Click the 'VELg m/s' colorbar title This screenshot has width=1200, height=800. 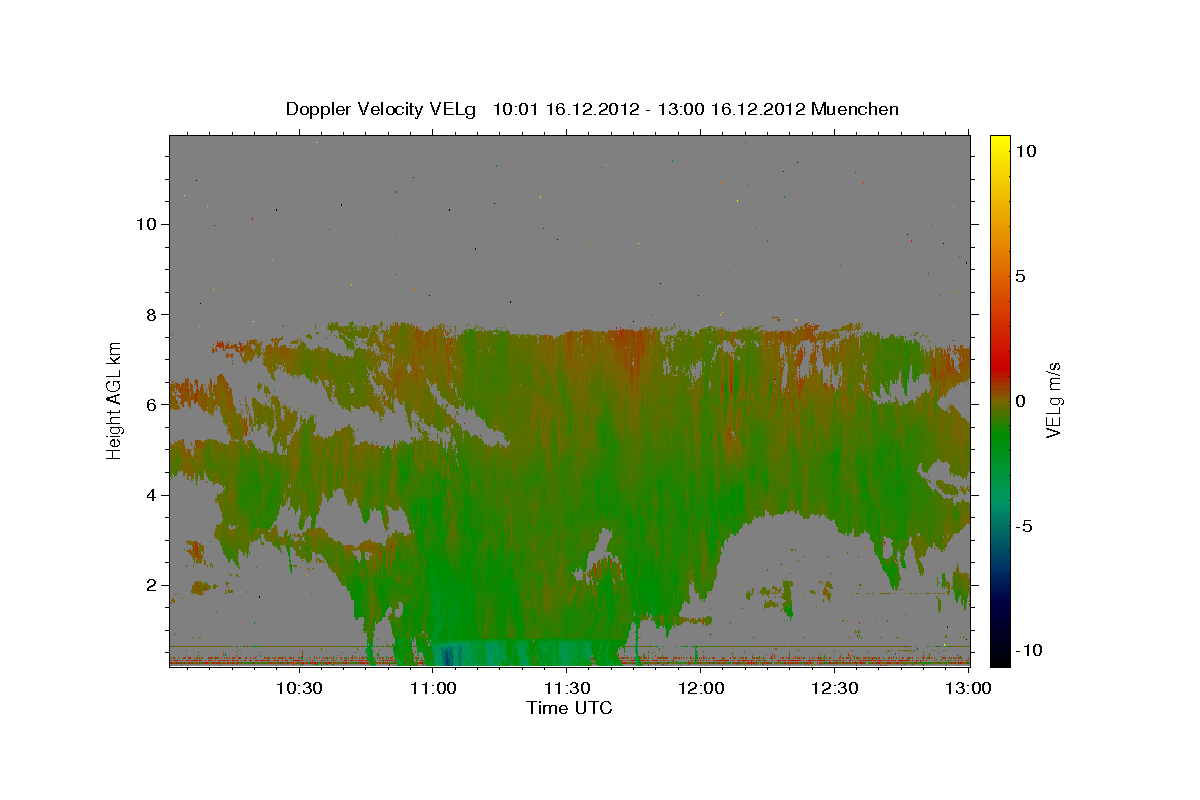[x=1054, y=401]
